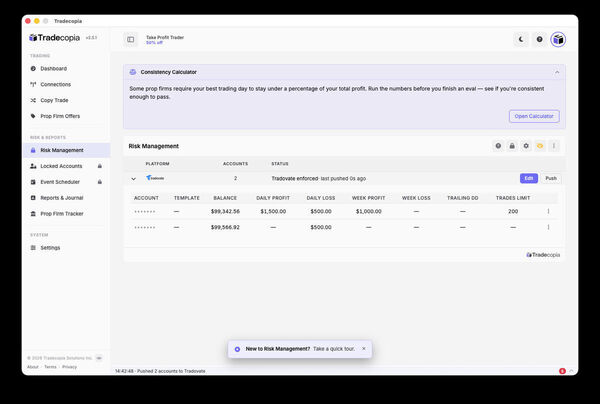Image resolution: width=600 pixels, height=404 pixels.
Task: Click the Tradovate platform logo
Action: pyautogui.click(x=155, y=178)
